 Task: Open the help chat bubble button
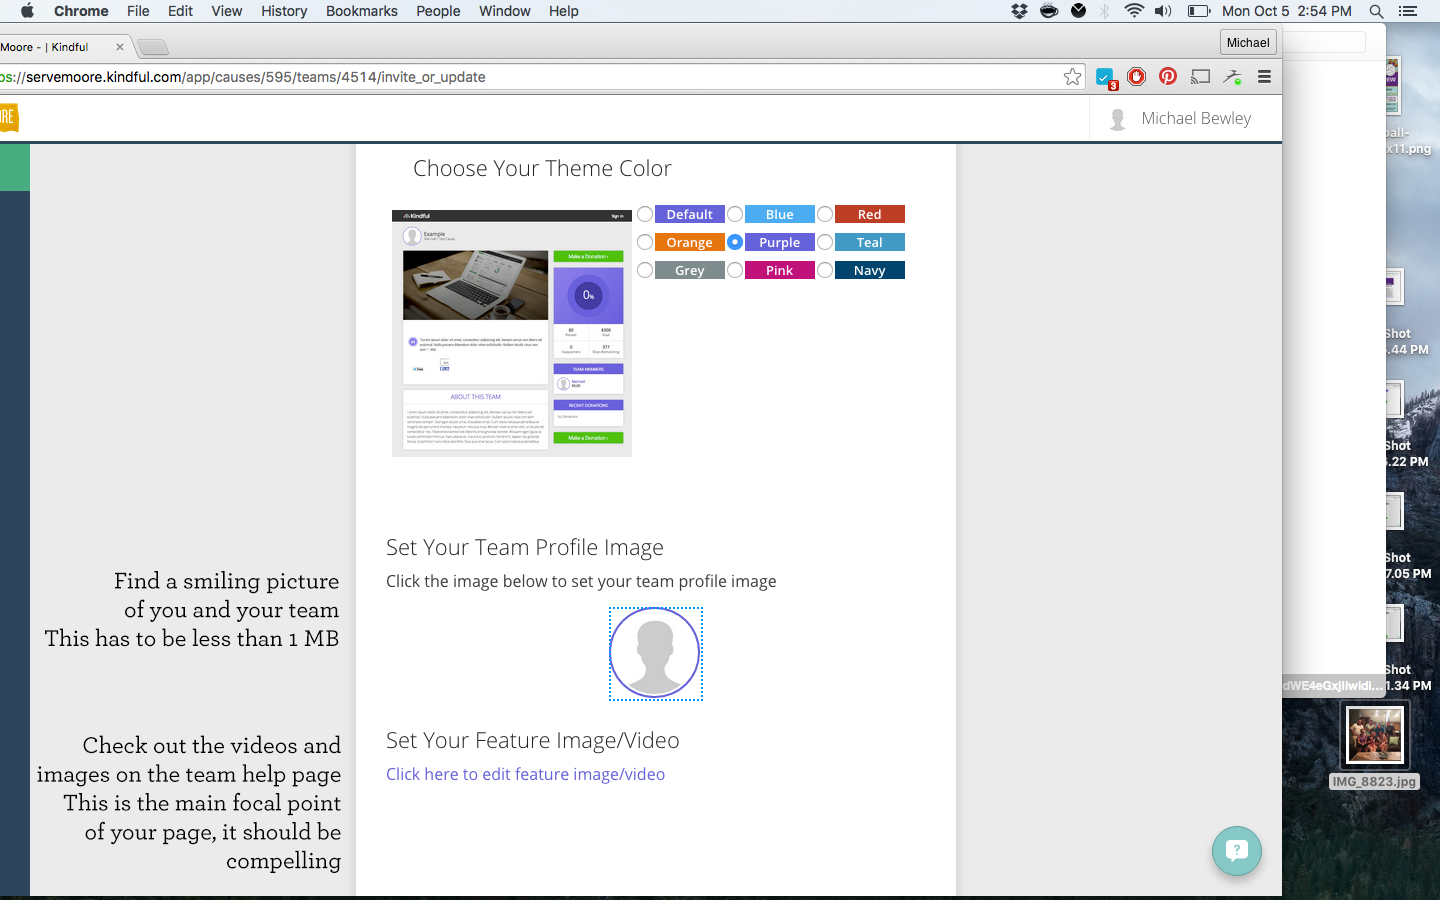click(x=1237, y=850)
